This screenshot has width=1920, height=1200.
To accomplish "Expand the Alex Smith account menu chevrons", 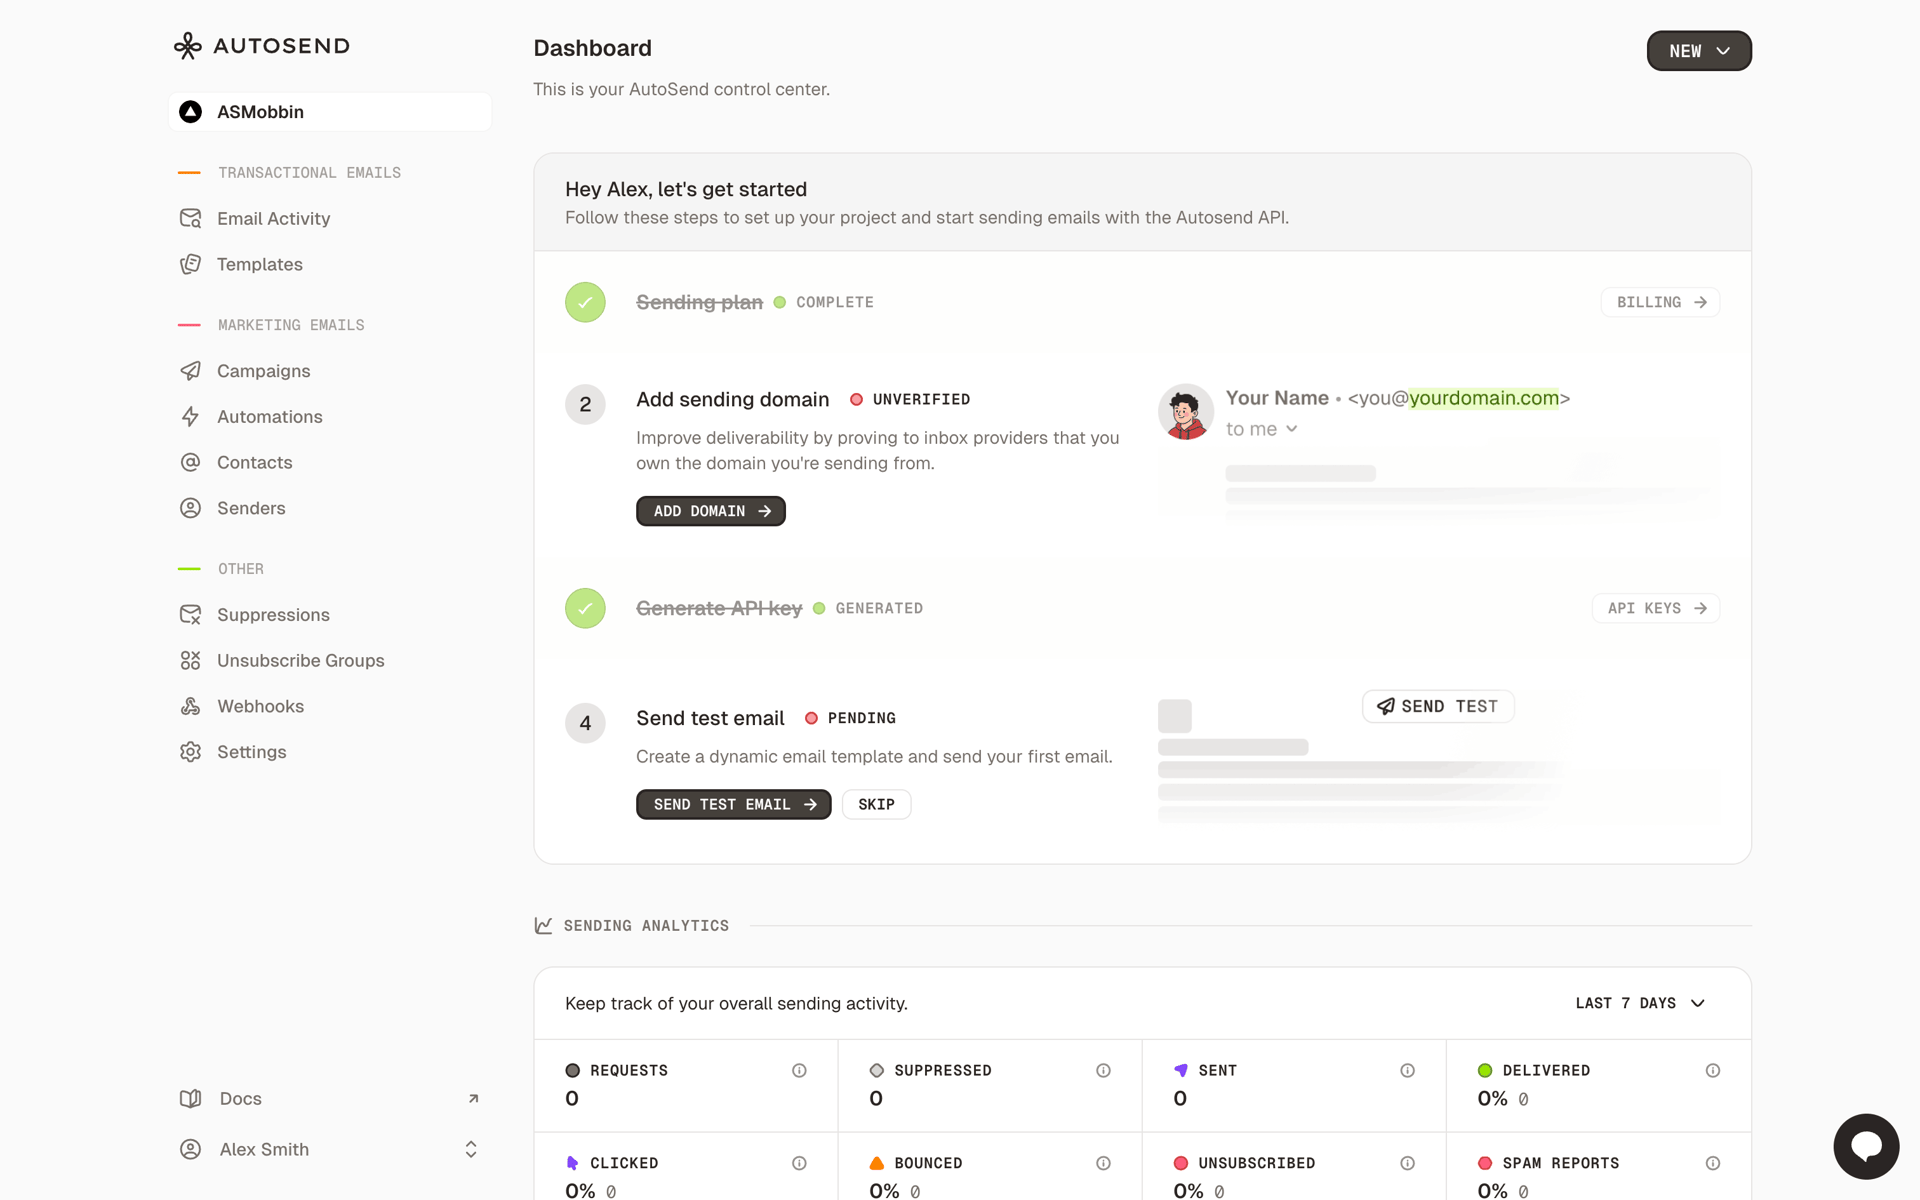I will (471, 1150).
